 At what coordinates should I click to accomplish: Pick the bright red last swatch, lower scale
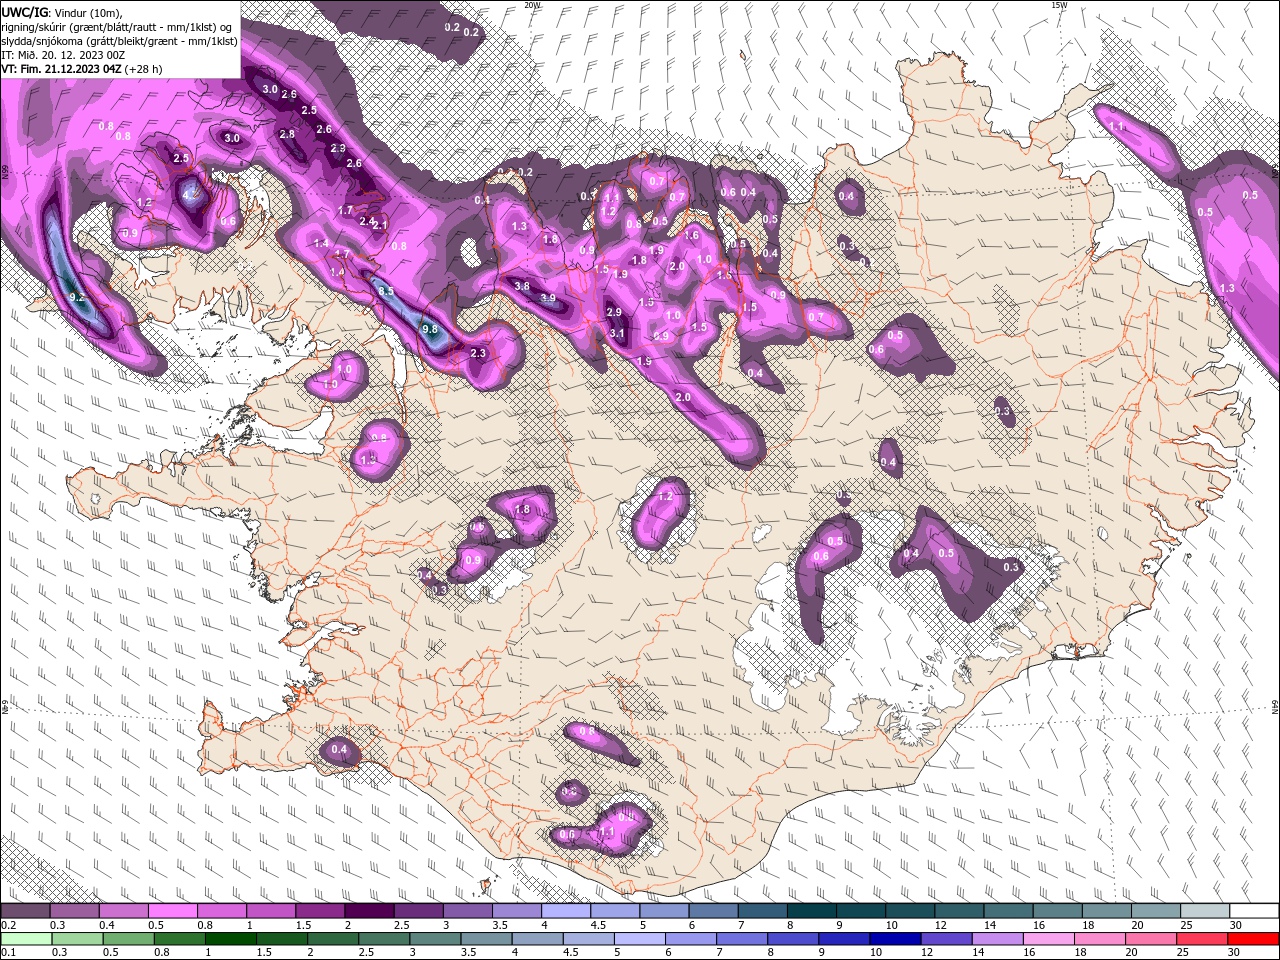pyautogui.click(x=1253, y=939)
